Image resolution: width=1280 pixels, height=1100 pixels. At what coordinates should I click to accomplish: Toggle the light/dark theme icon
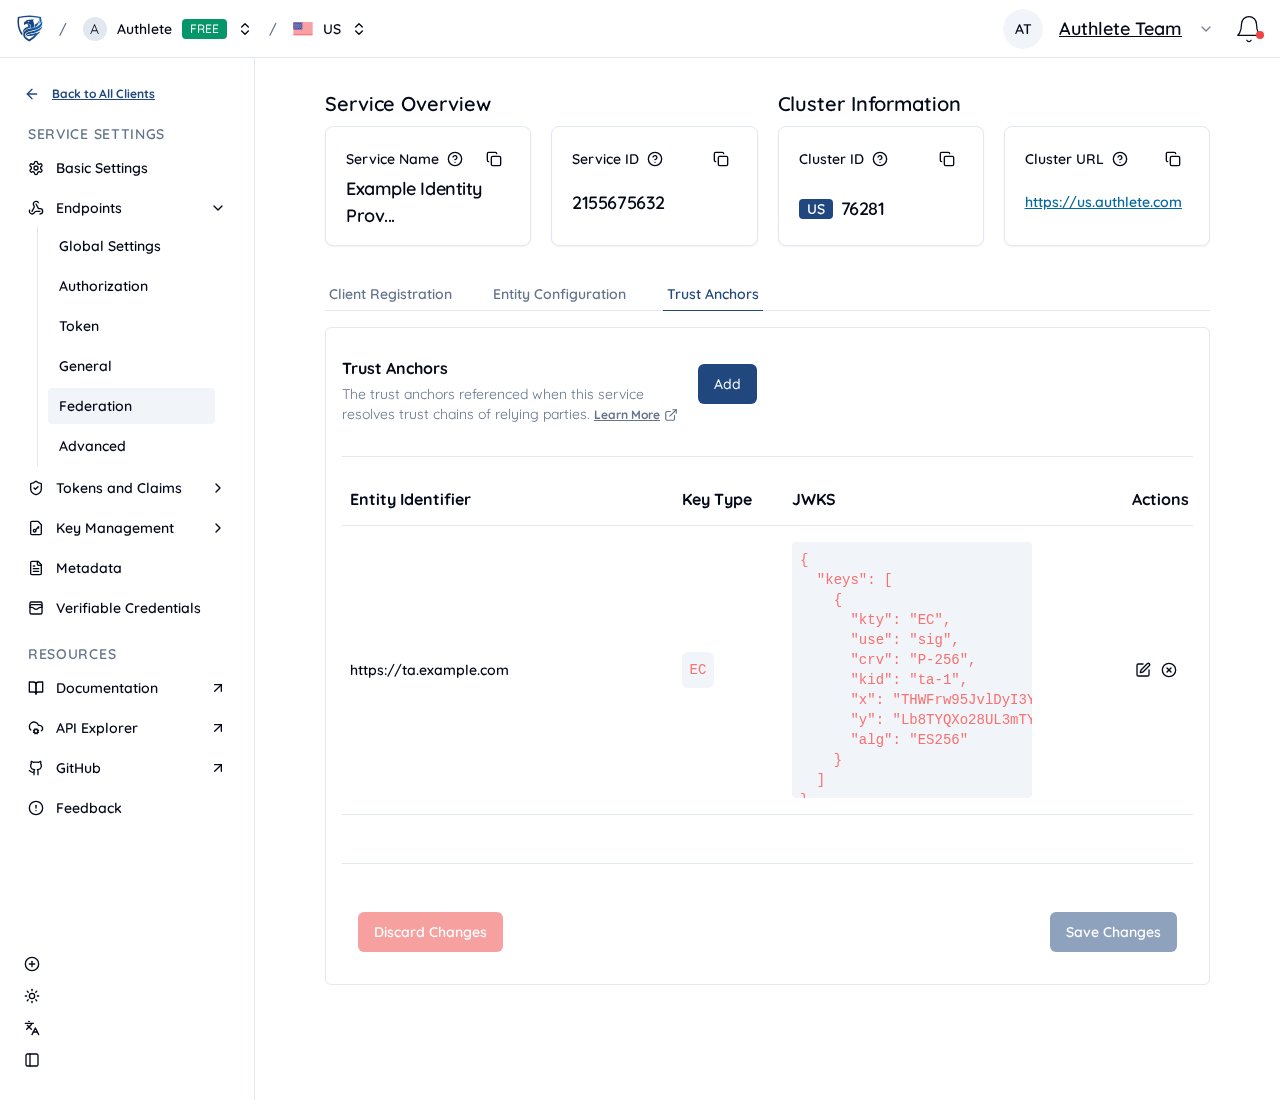click(x=32, y=996)
